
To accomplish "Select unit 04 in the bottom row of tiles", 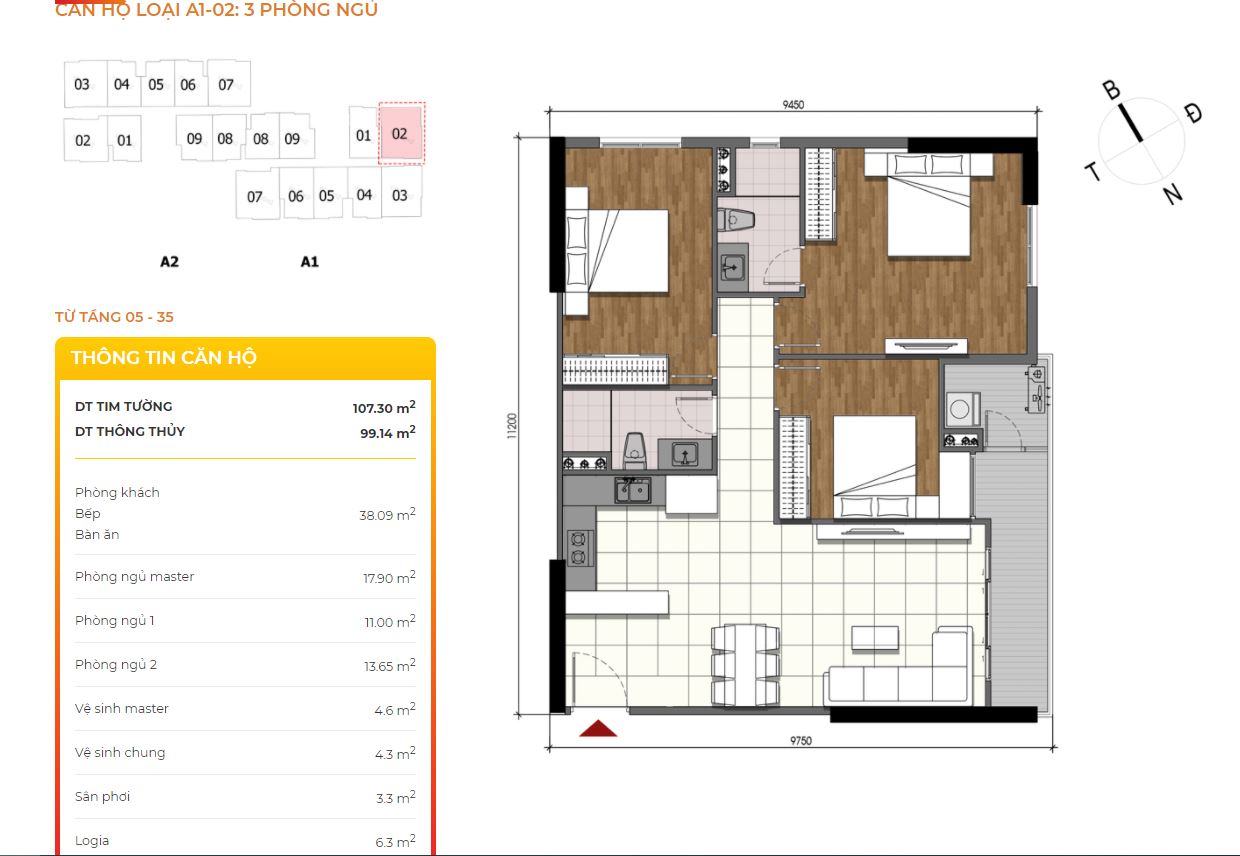I will 364,195.
